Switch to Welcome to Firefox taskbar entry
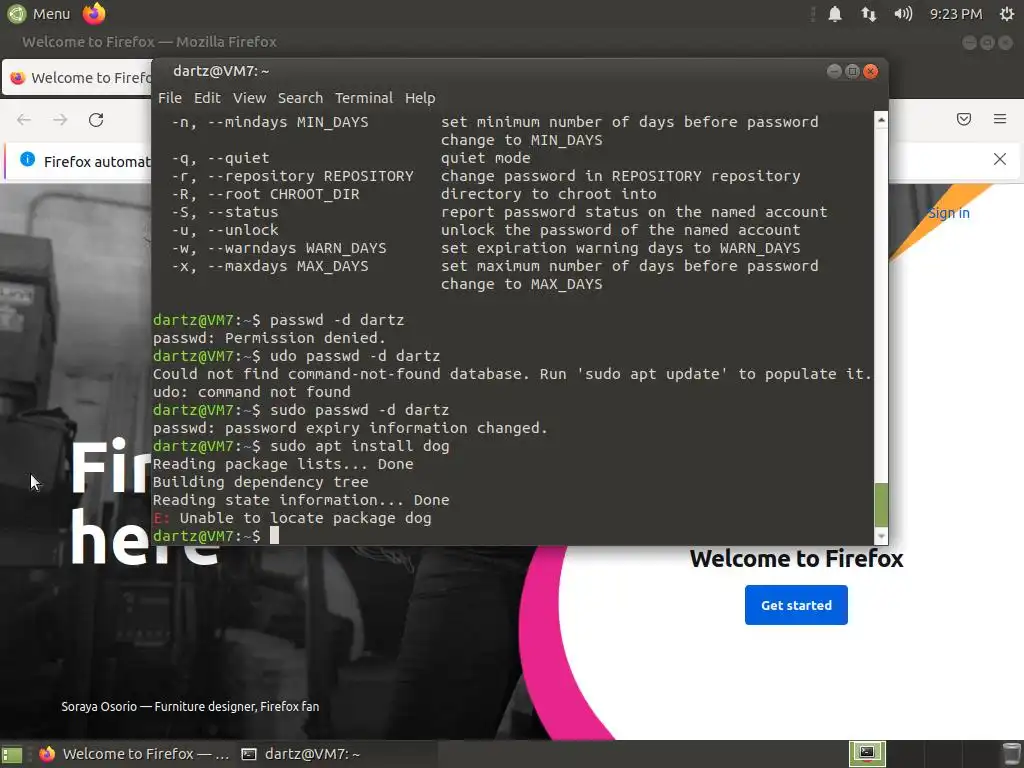Screen dimensions: 1024x768 coord(134,754)
